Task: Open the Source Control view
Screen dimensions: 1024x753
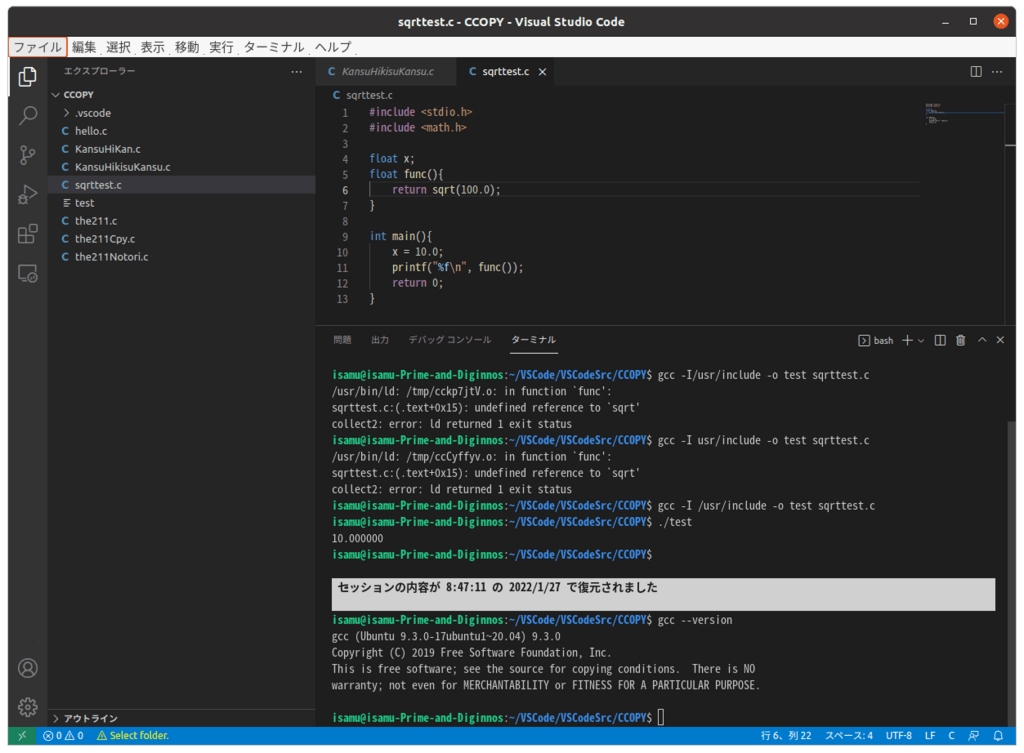Action: [x=27, y=155]
